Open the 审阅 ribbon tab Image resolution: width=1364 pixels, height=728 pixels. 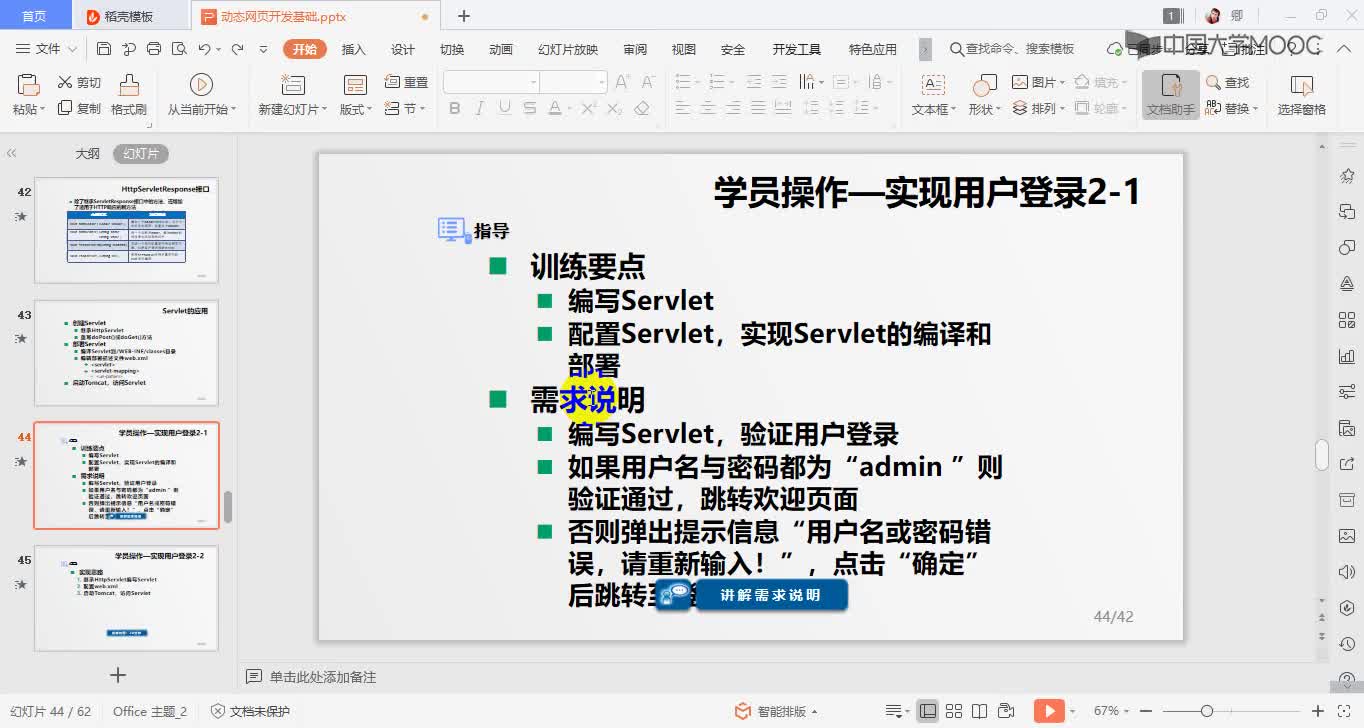pos(635,49)
